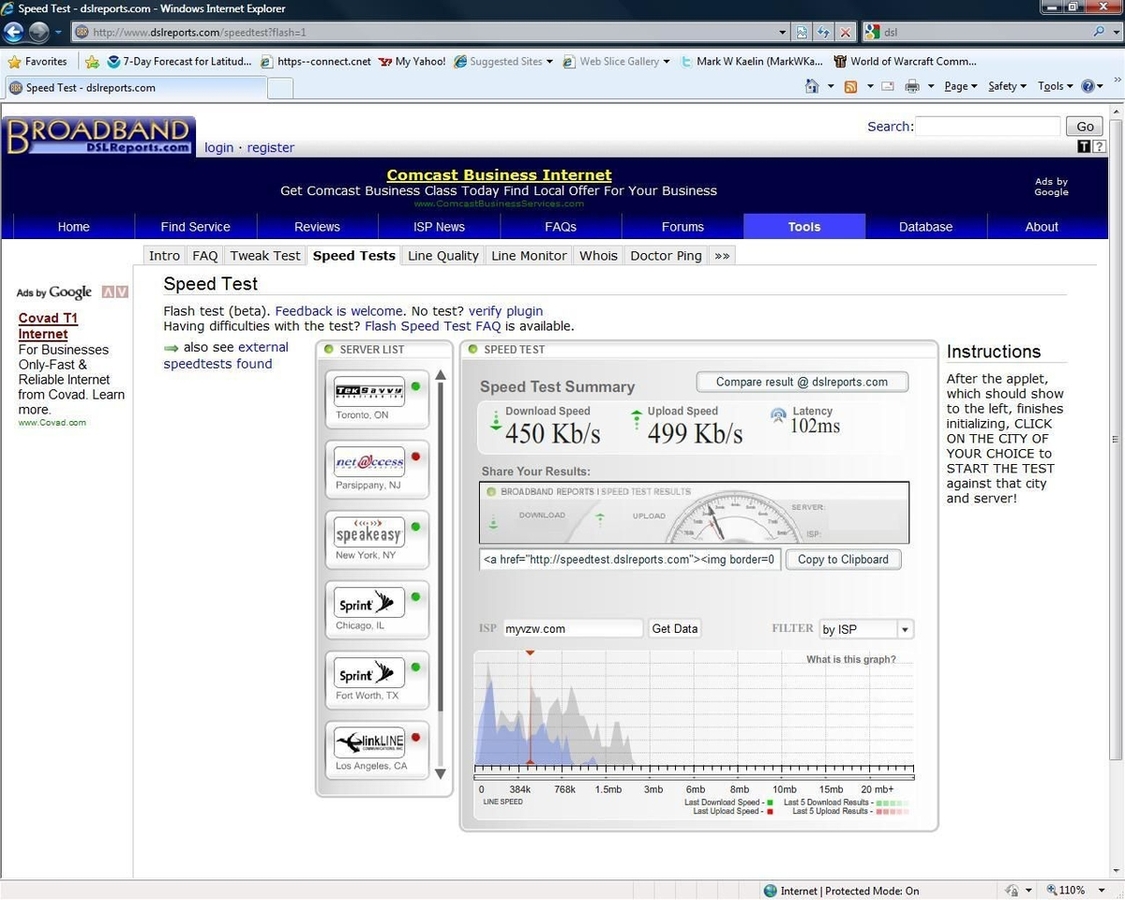
Task: Click Add to Favorites Bar star icon
Action: [92, 62]
